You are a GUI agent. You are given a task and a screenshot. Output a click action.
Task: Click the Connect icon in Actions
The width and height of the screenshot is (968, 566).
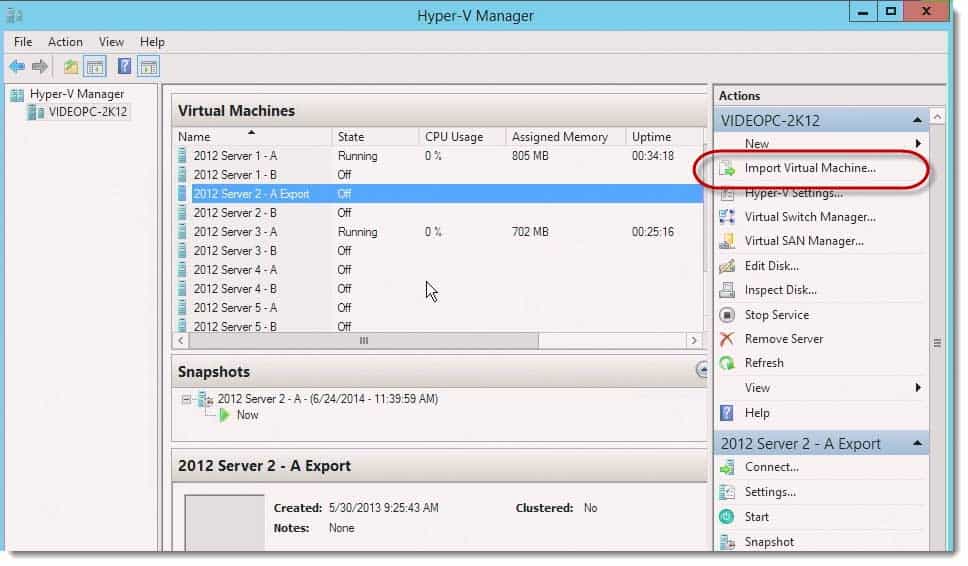click(727, 467)
